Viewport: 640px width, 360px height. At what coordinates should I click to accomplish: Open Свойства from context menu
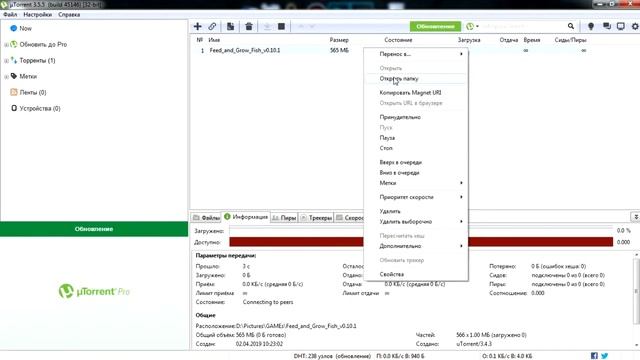coord(416,274)
